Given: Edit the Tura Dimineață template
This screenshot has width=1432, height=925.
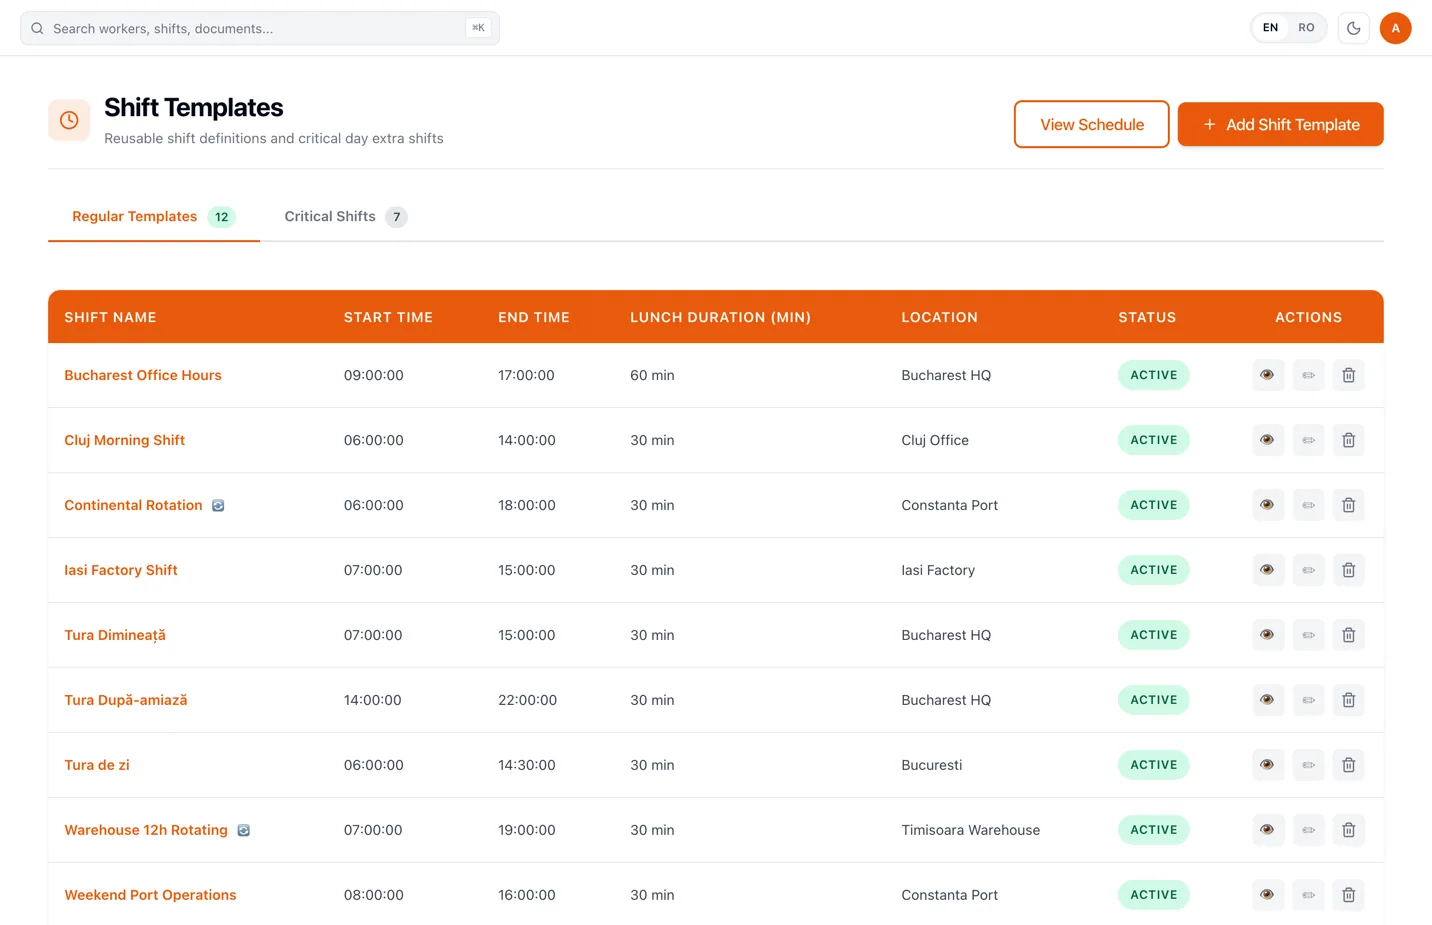Looking at the screenshot, I should [1308, 635].
